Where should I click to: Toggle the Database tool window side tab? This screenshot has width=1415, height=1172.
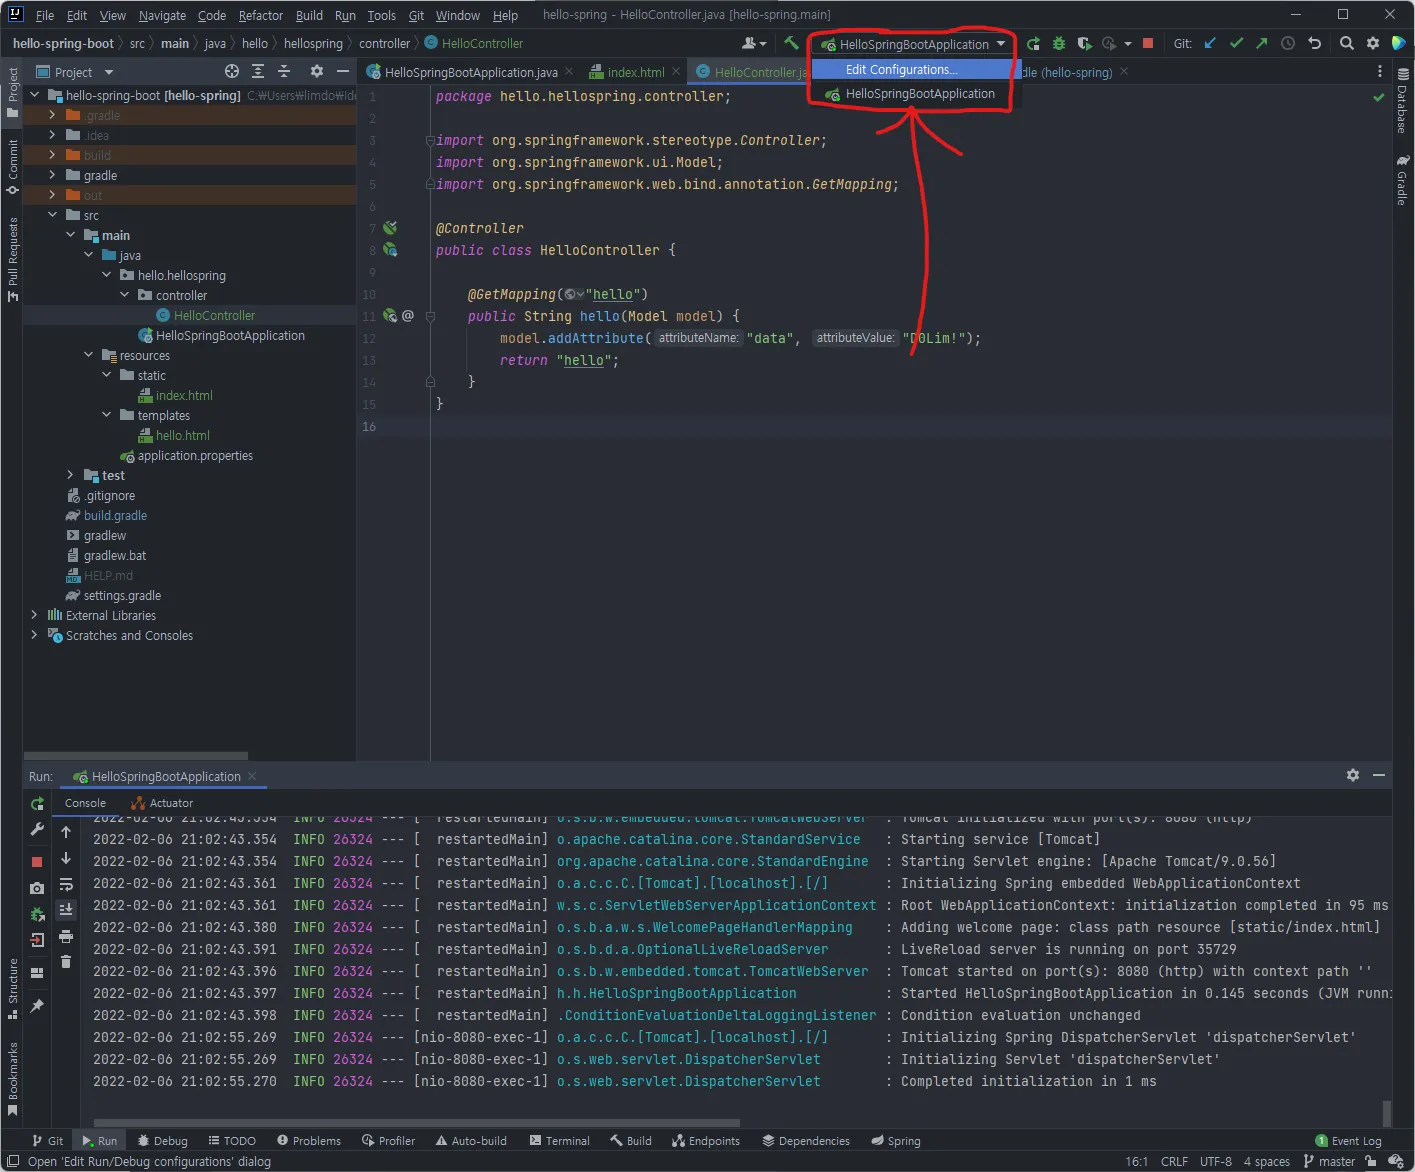click(x=1403, y=101)
